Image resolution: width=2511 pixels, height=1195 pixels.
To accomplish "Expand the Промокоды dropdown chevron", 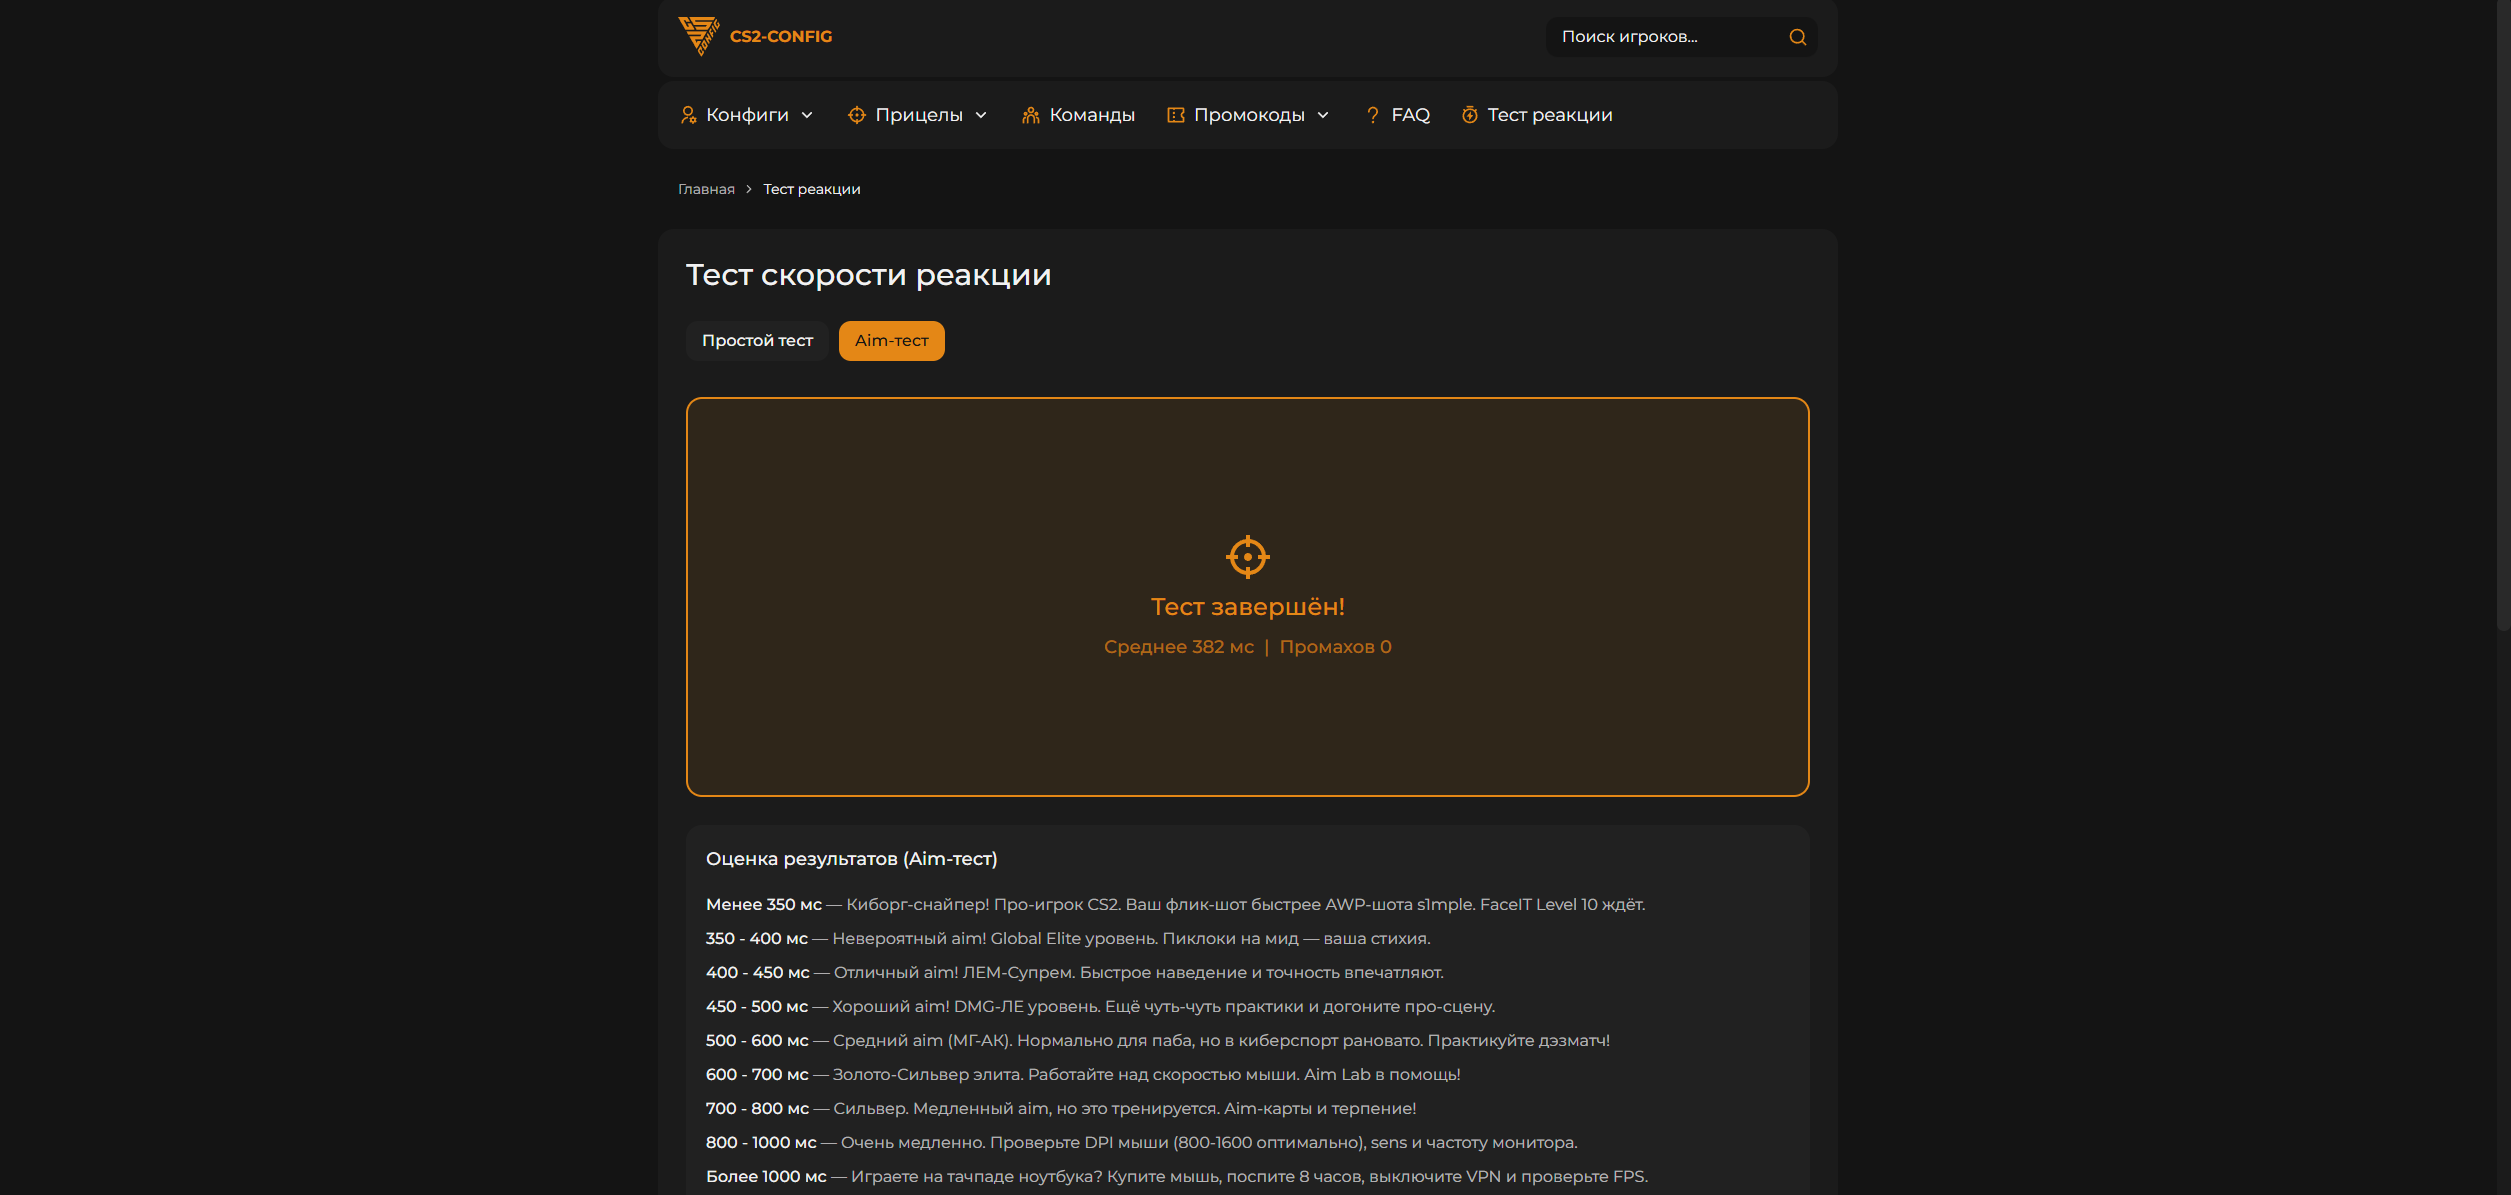I will 1323,115.
